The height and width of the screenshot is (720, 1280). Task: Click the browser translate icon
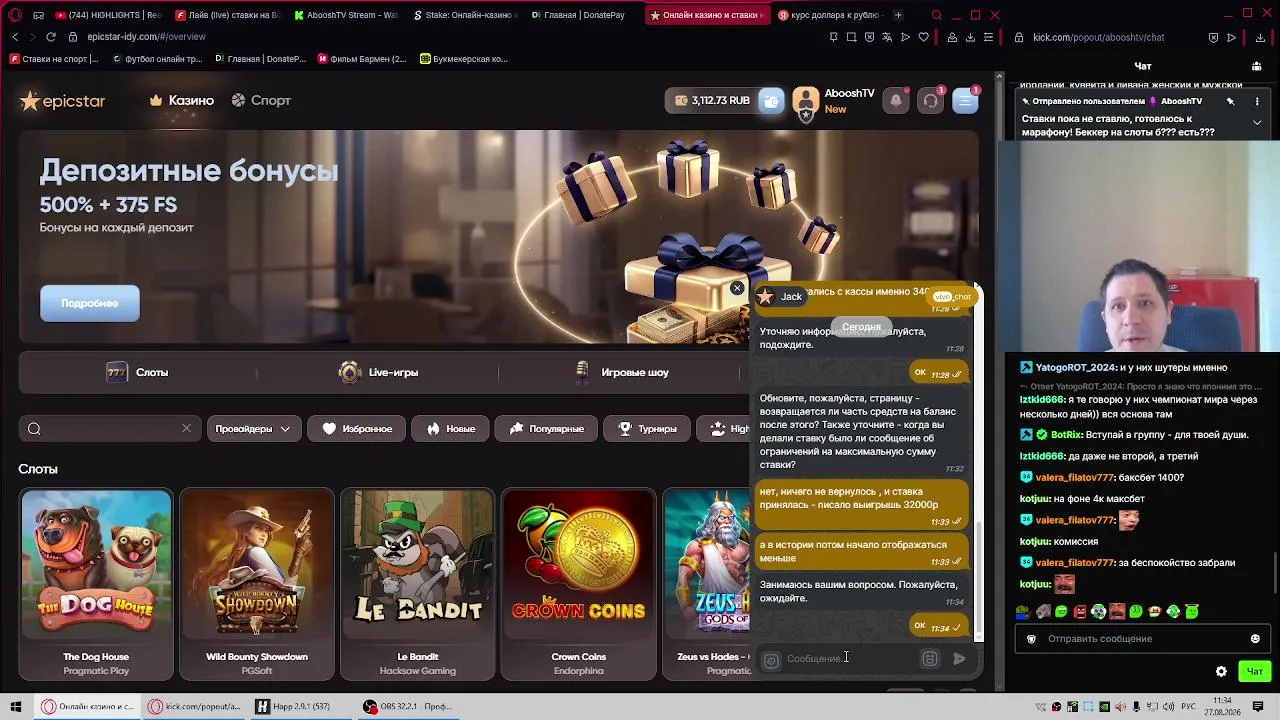click(887, 37)
